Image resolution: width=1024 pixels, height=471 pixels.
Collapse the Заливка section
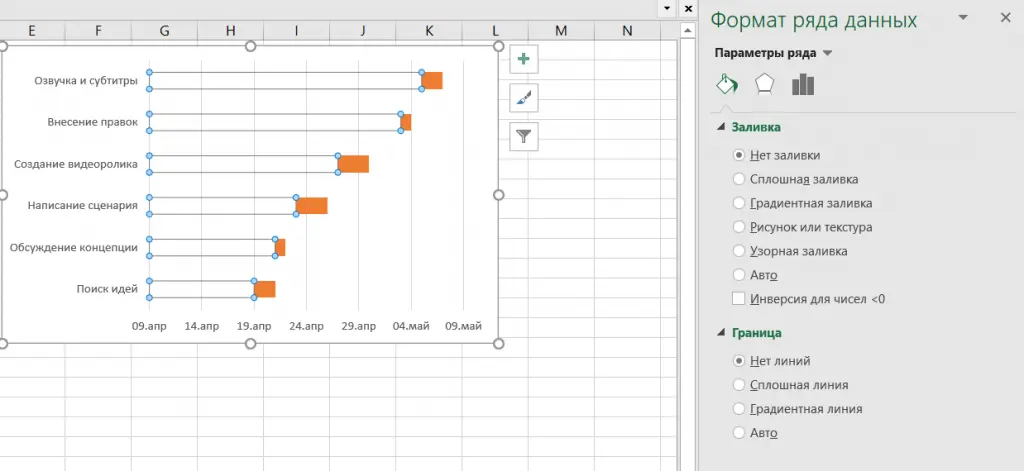(x=722, y=128)
